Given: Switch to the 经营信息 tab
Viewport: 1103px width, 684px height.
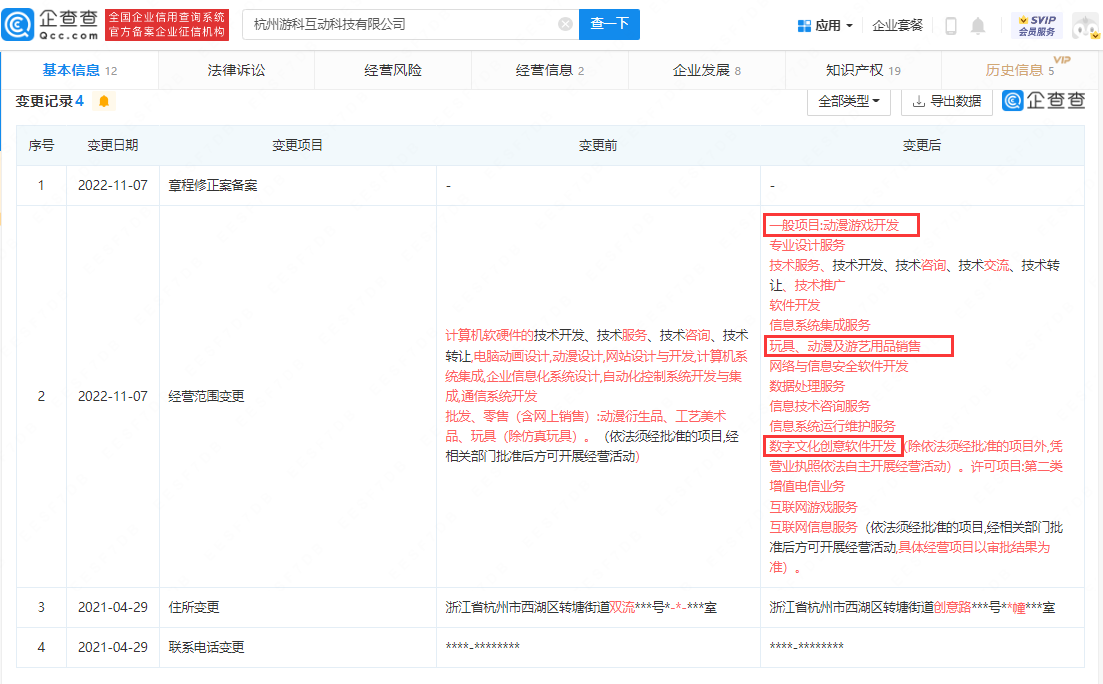Looking at the screenshot, I should click(x=550, y=70).
